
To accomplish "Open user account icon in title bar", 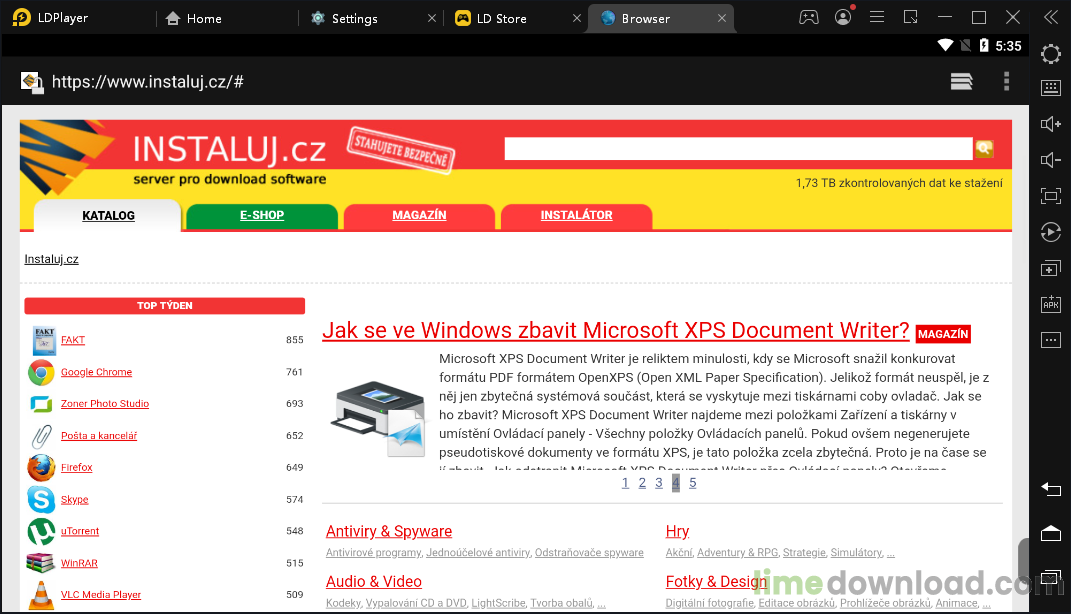I will tap(844, 17).
